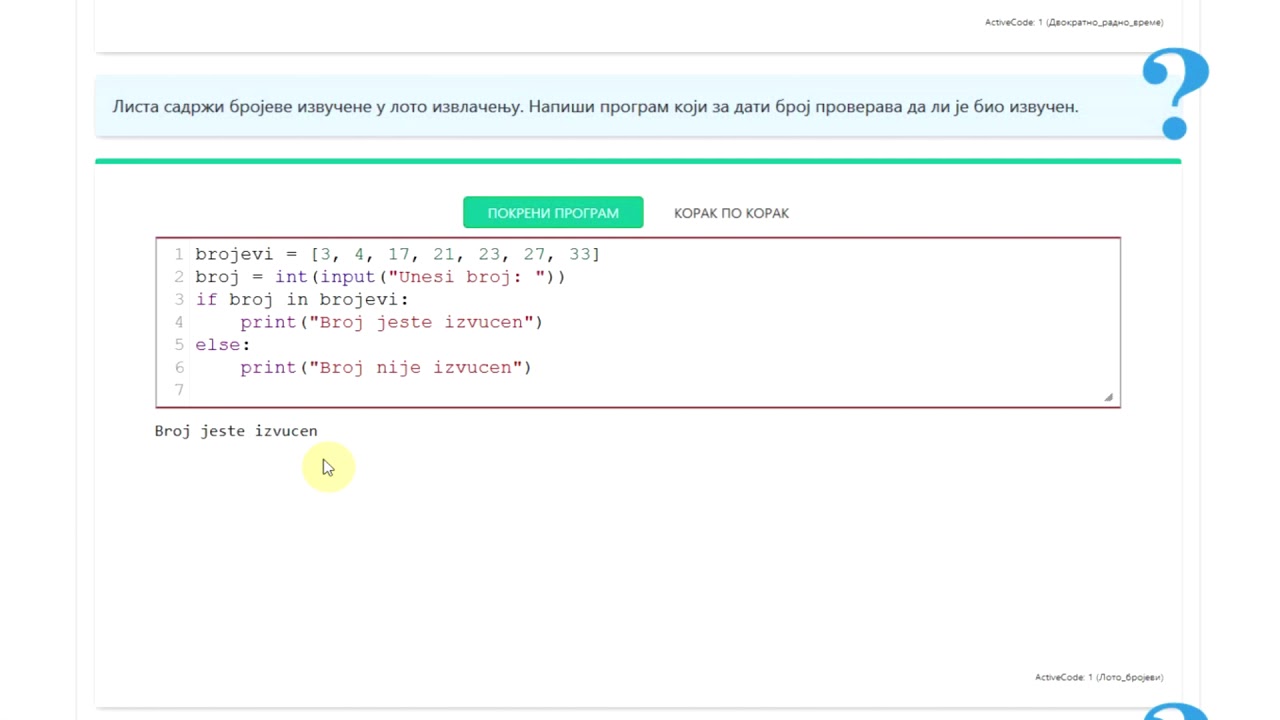Click line number 1 in the gutter

coord(179,254)
